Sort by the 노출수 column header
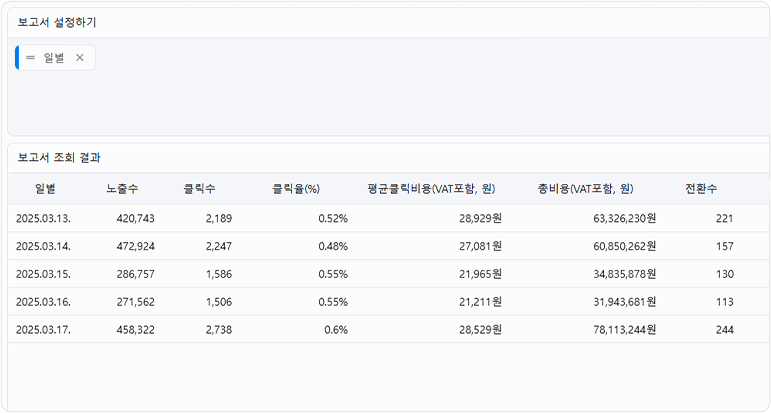Viewport: 771px width, 413px height. [122, 189]
